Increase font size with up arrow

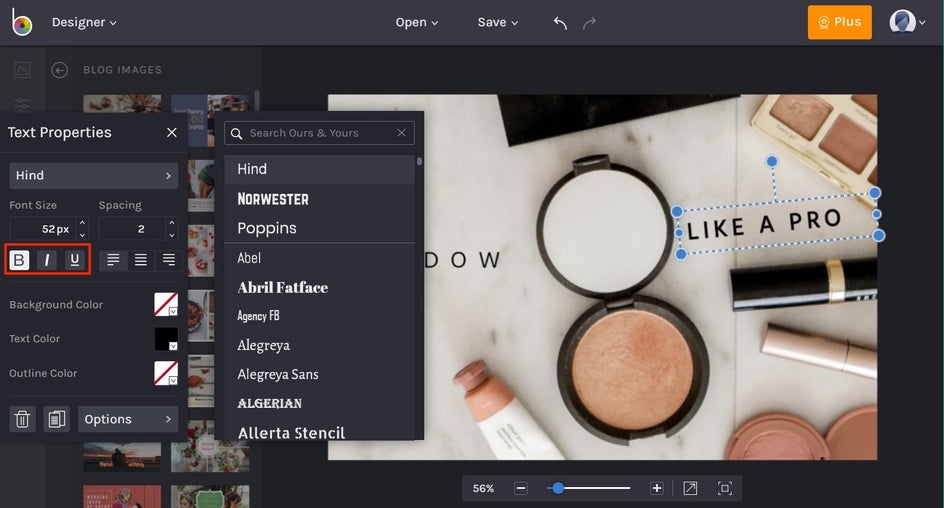click(82, 222)
